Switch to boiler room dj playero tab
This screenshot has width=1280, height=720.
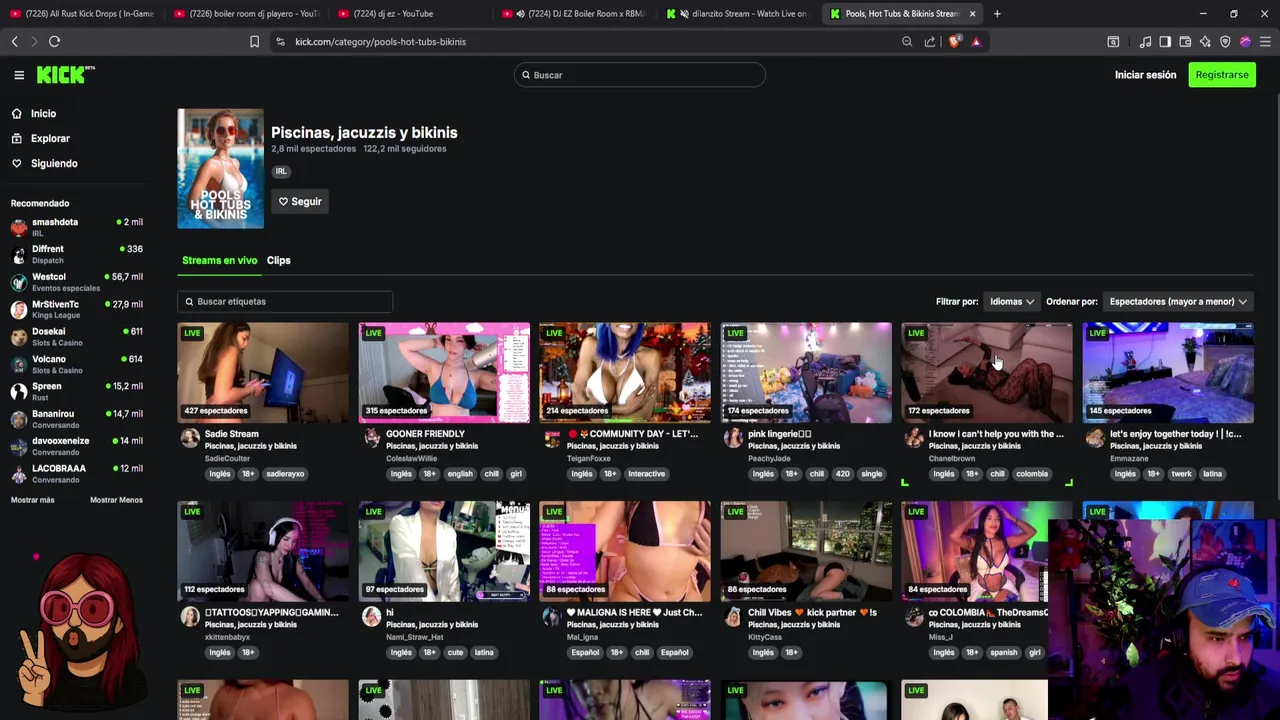(x=245, y=13)
